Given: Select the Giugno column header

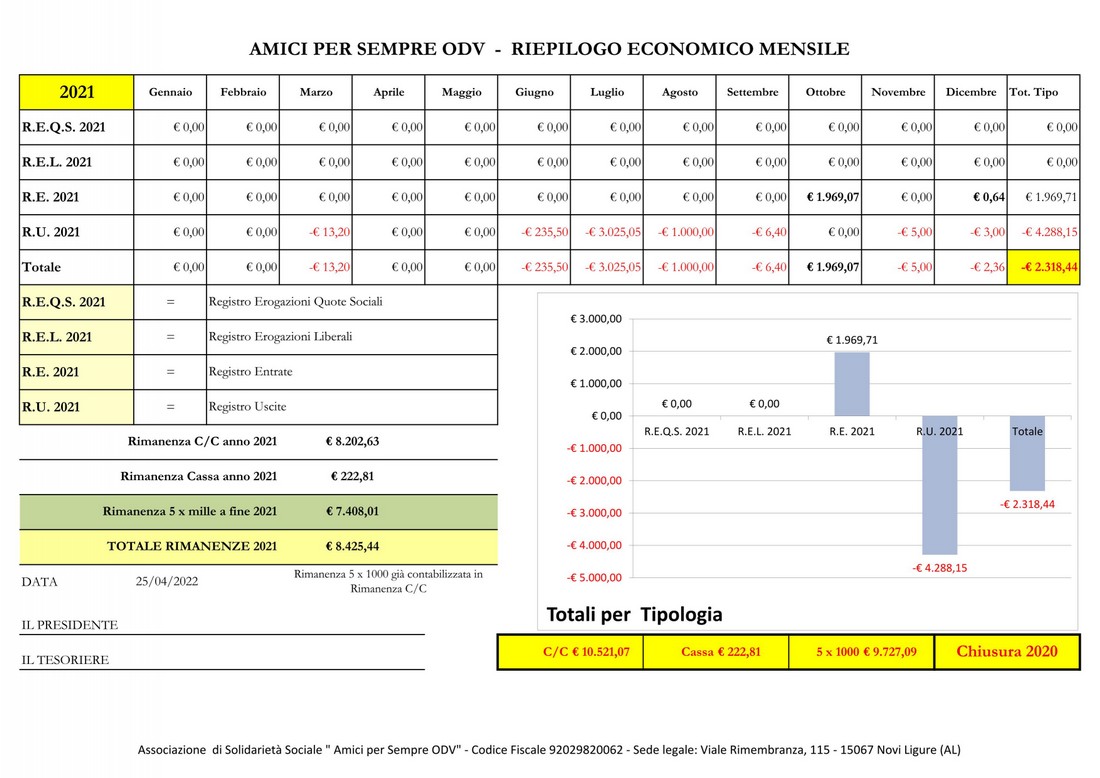Looking at the screenshot, I should point(535,92).
